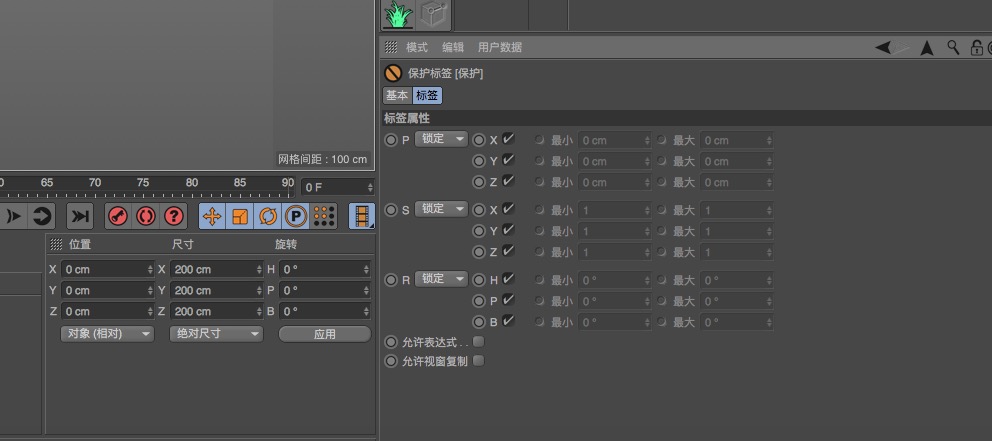
Task: Uncheck the P row X lock checkbox
Action: click(x=508, y=139)
